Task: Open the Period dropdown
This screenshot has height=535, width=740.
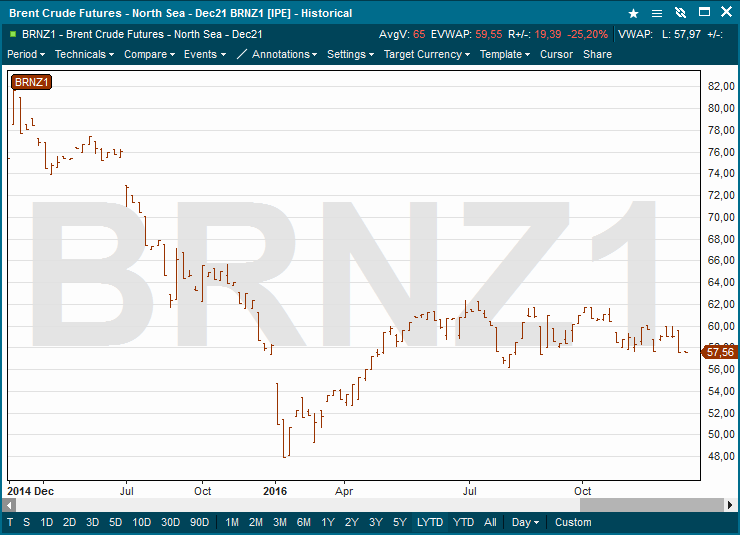Action: (26, 54)
